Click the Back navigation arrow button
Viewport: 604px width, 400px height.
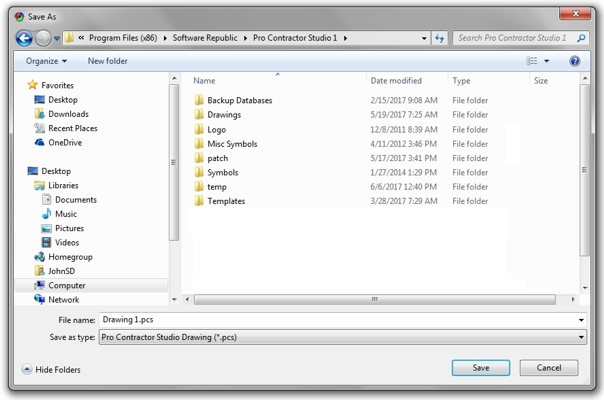pyautogui.click(x=25, y=38)
